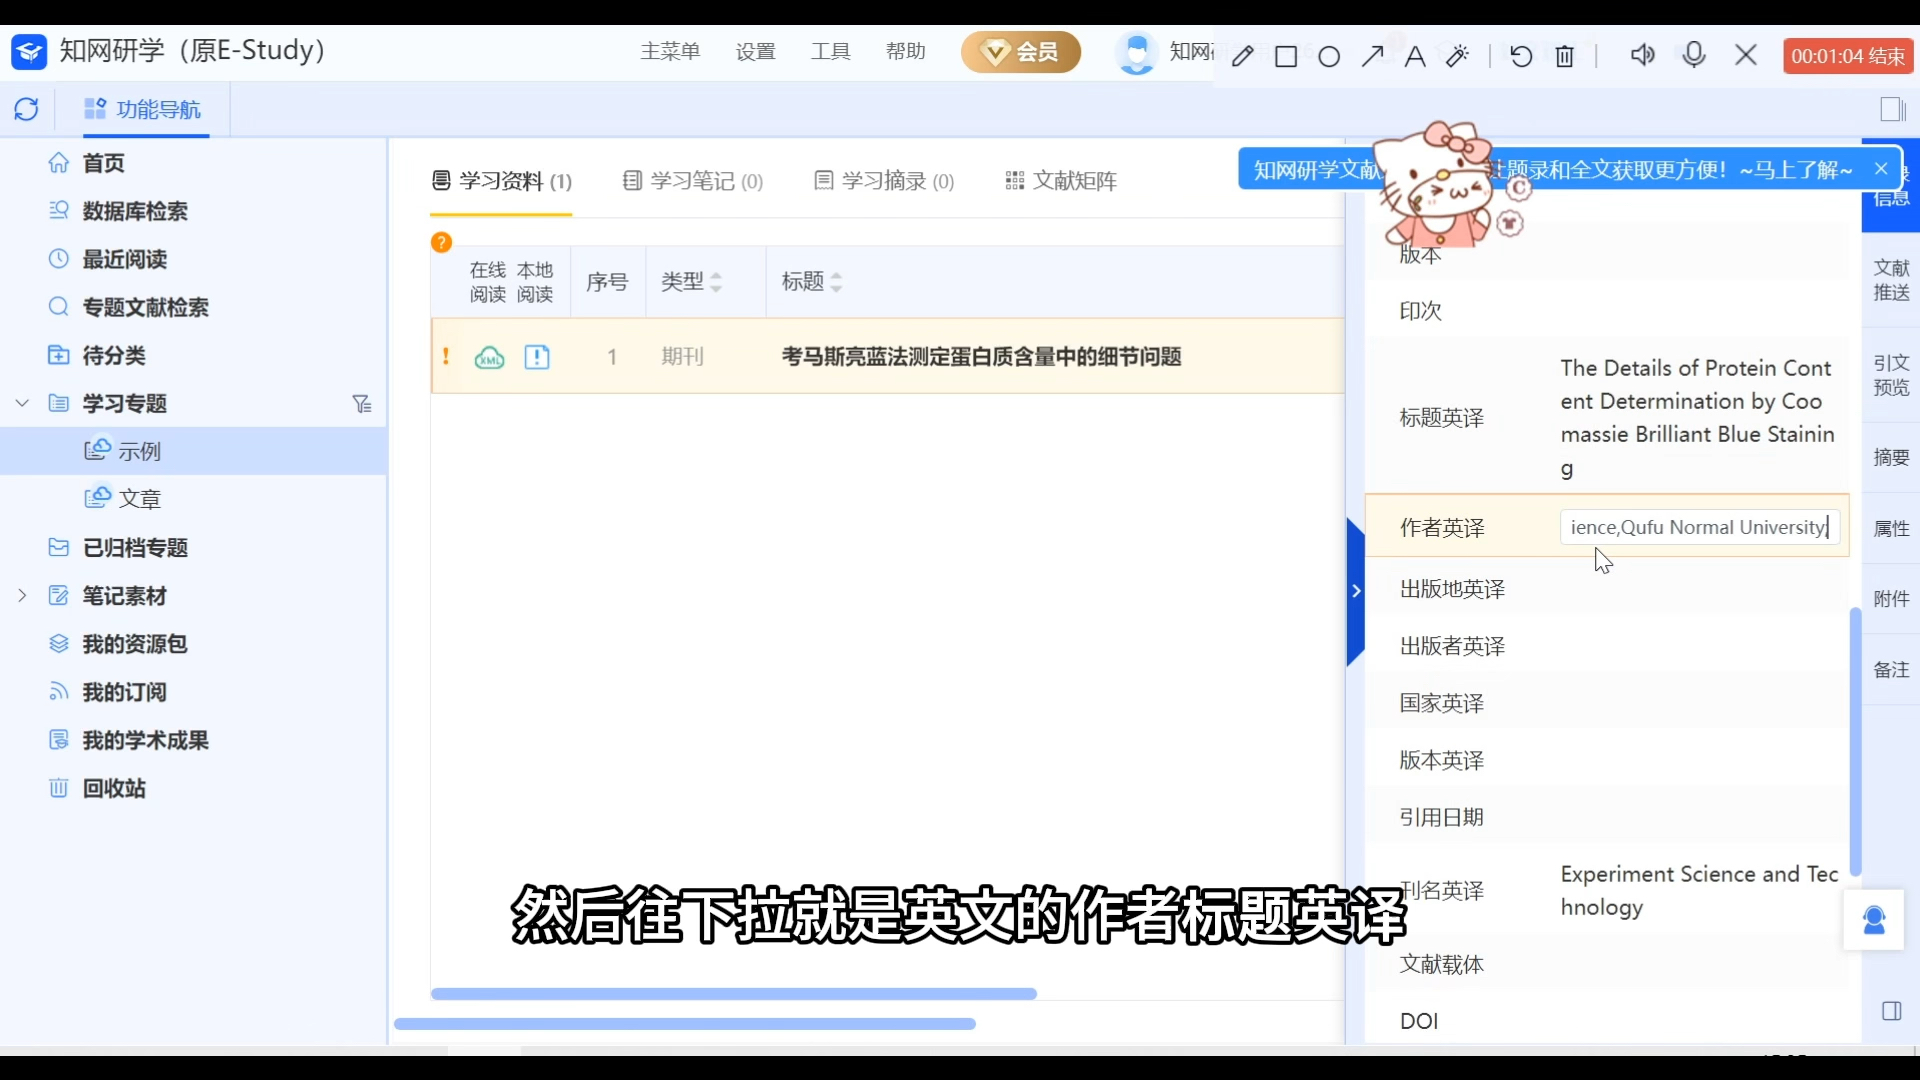Open 回收站 in the sidebar

[x=113, y=788]
